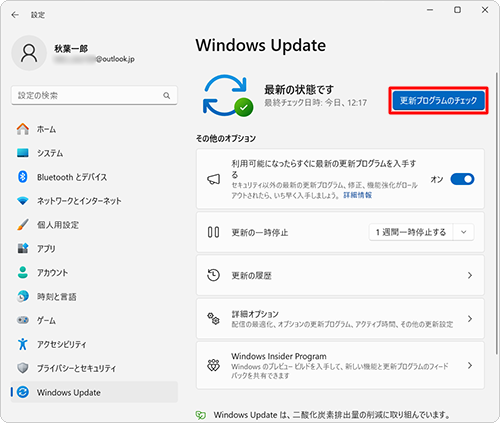Viewport: 500px width, 423px height.
Task: Click the Accessibility figure icon
Action: click(x=23, y=344)
